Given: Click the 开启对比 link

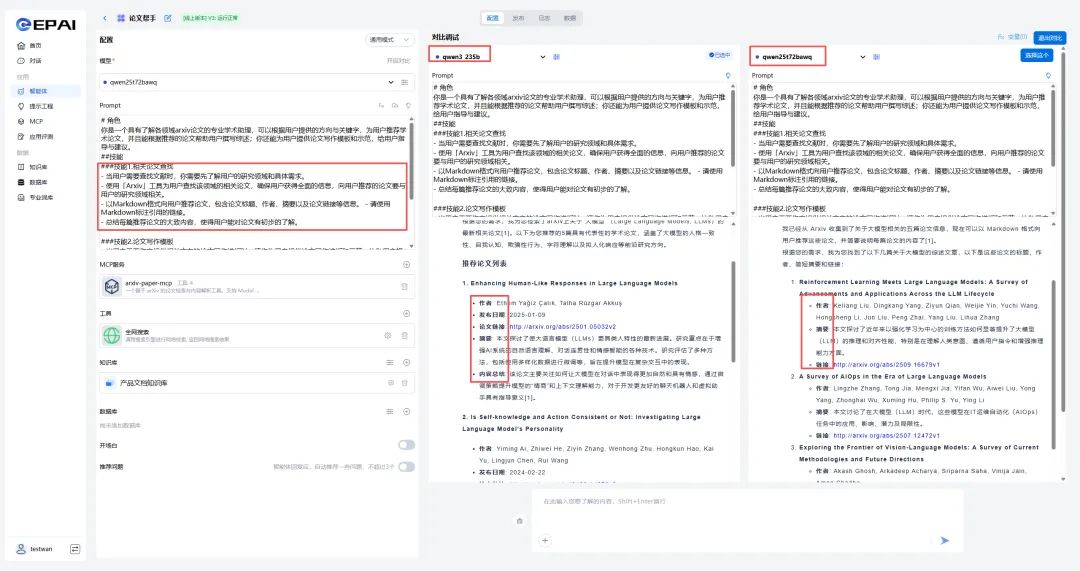Looking at the screenshot, I should coord(398,61).
